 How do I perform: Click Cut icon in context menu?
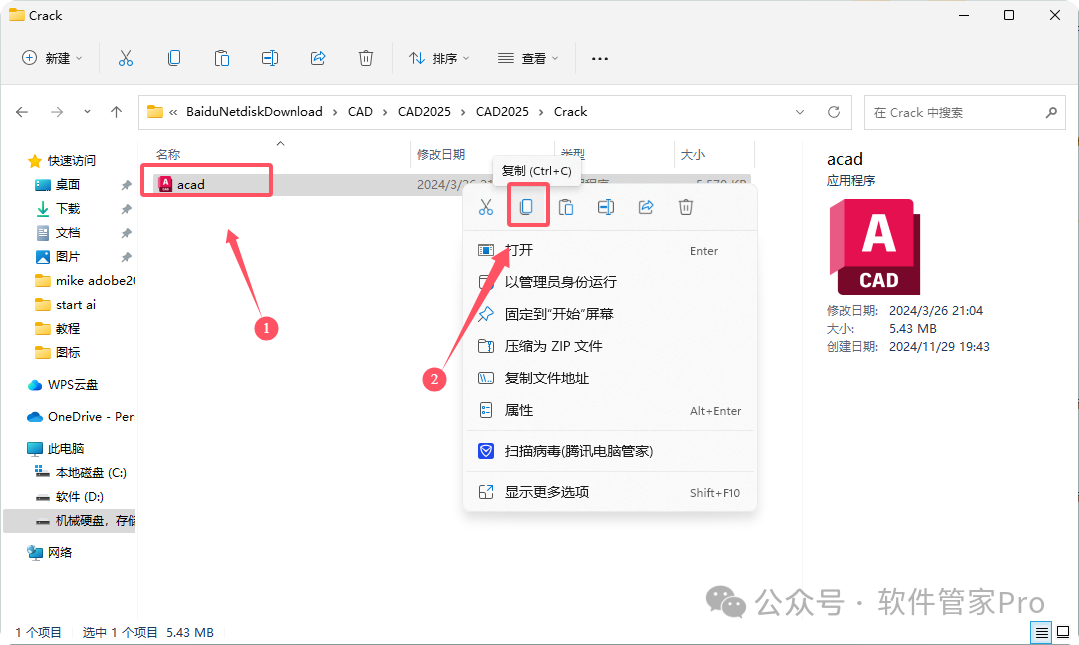pyautogui.click(x=486, y=207)
